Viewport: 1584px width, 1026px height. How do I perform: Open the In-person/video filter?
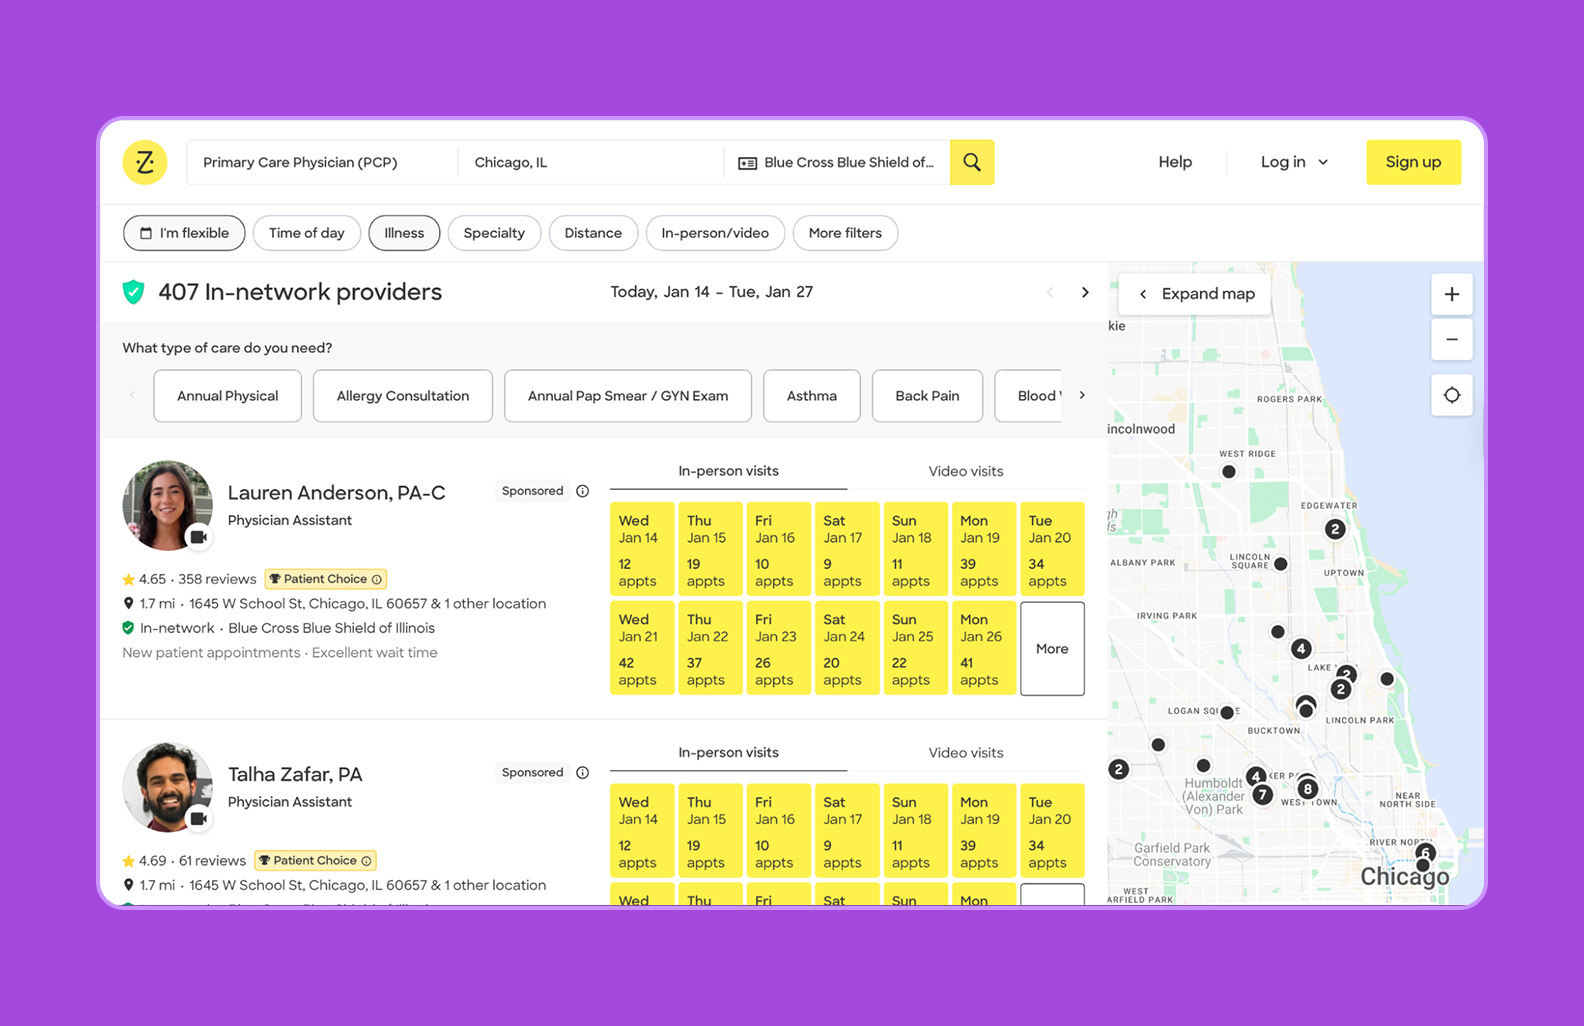tap(715, 233)
